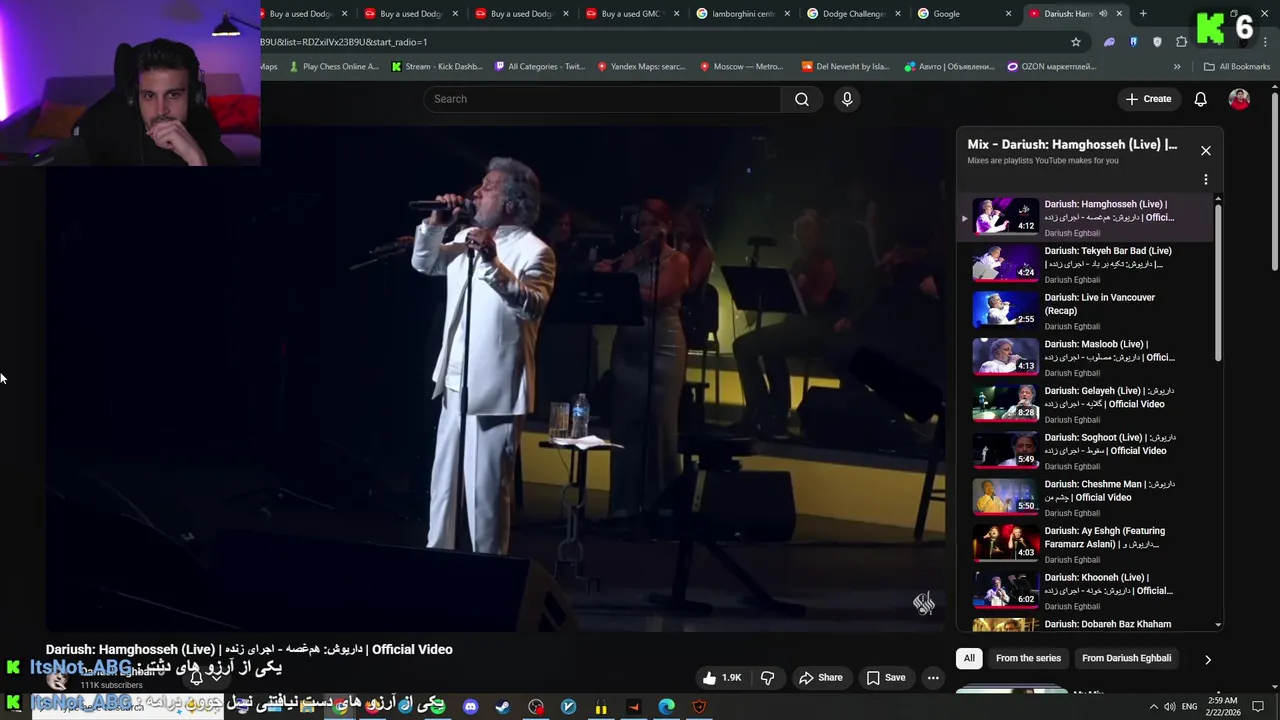1280x720 pixels.
Task: Close the Mix playlist panel
Action: [1206, 151]
